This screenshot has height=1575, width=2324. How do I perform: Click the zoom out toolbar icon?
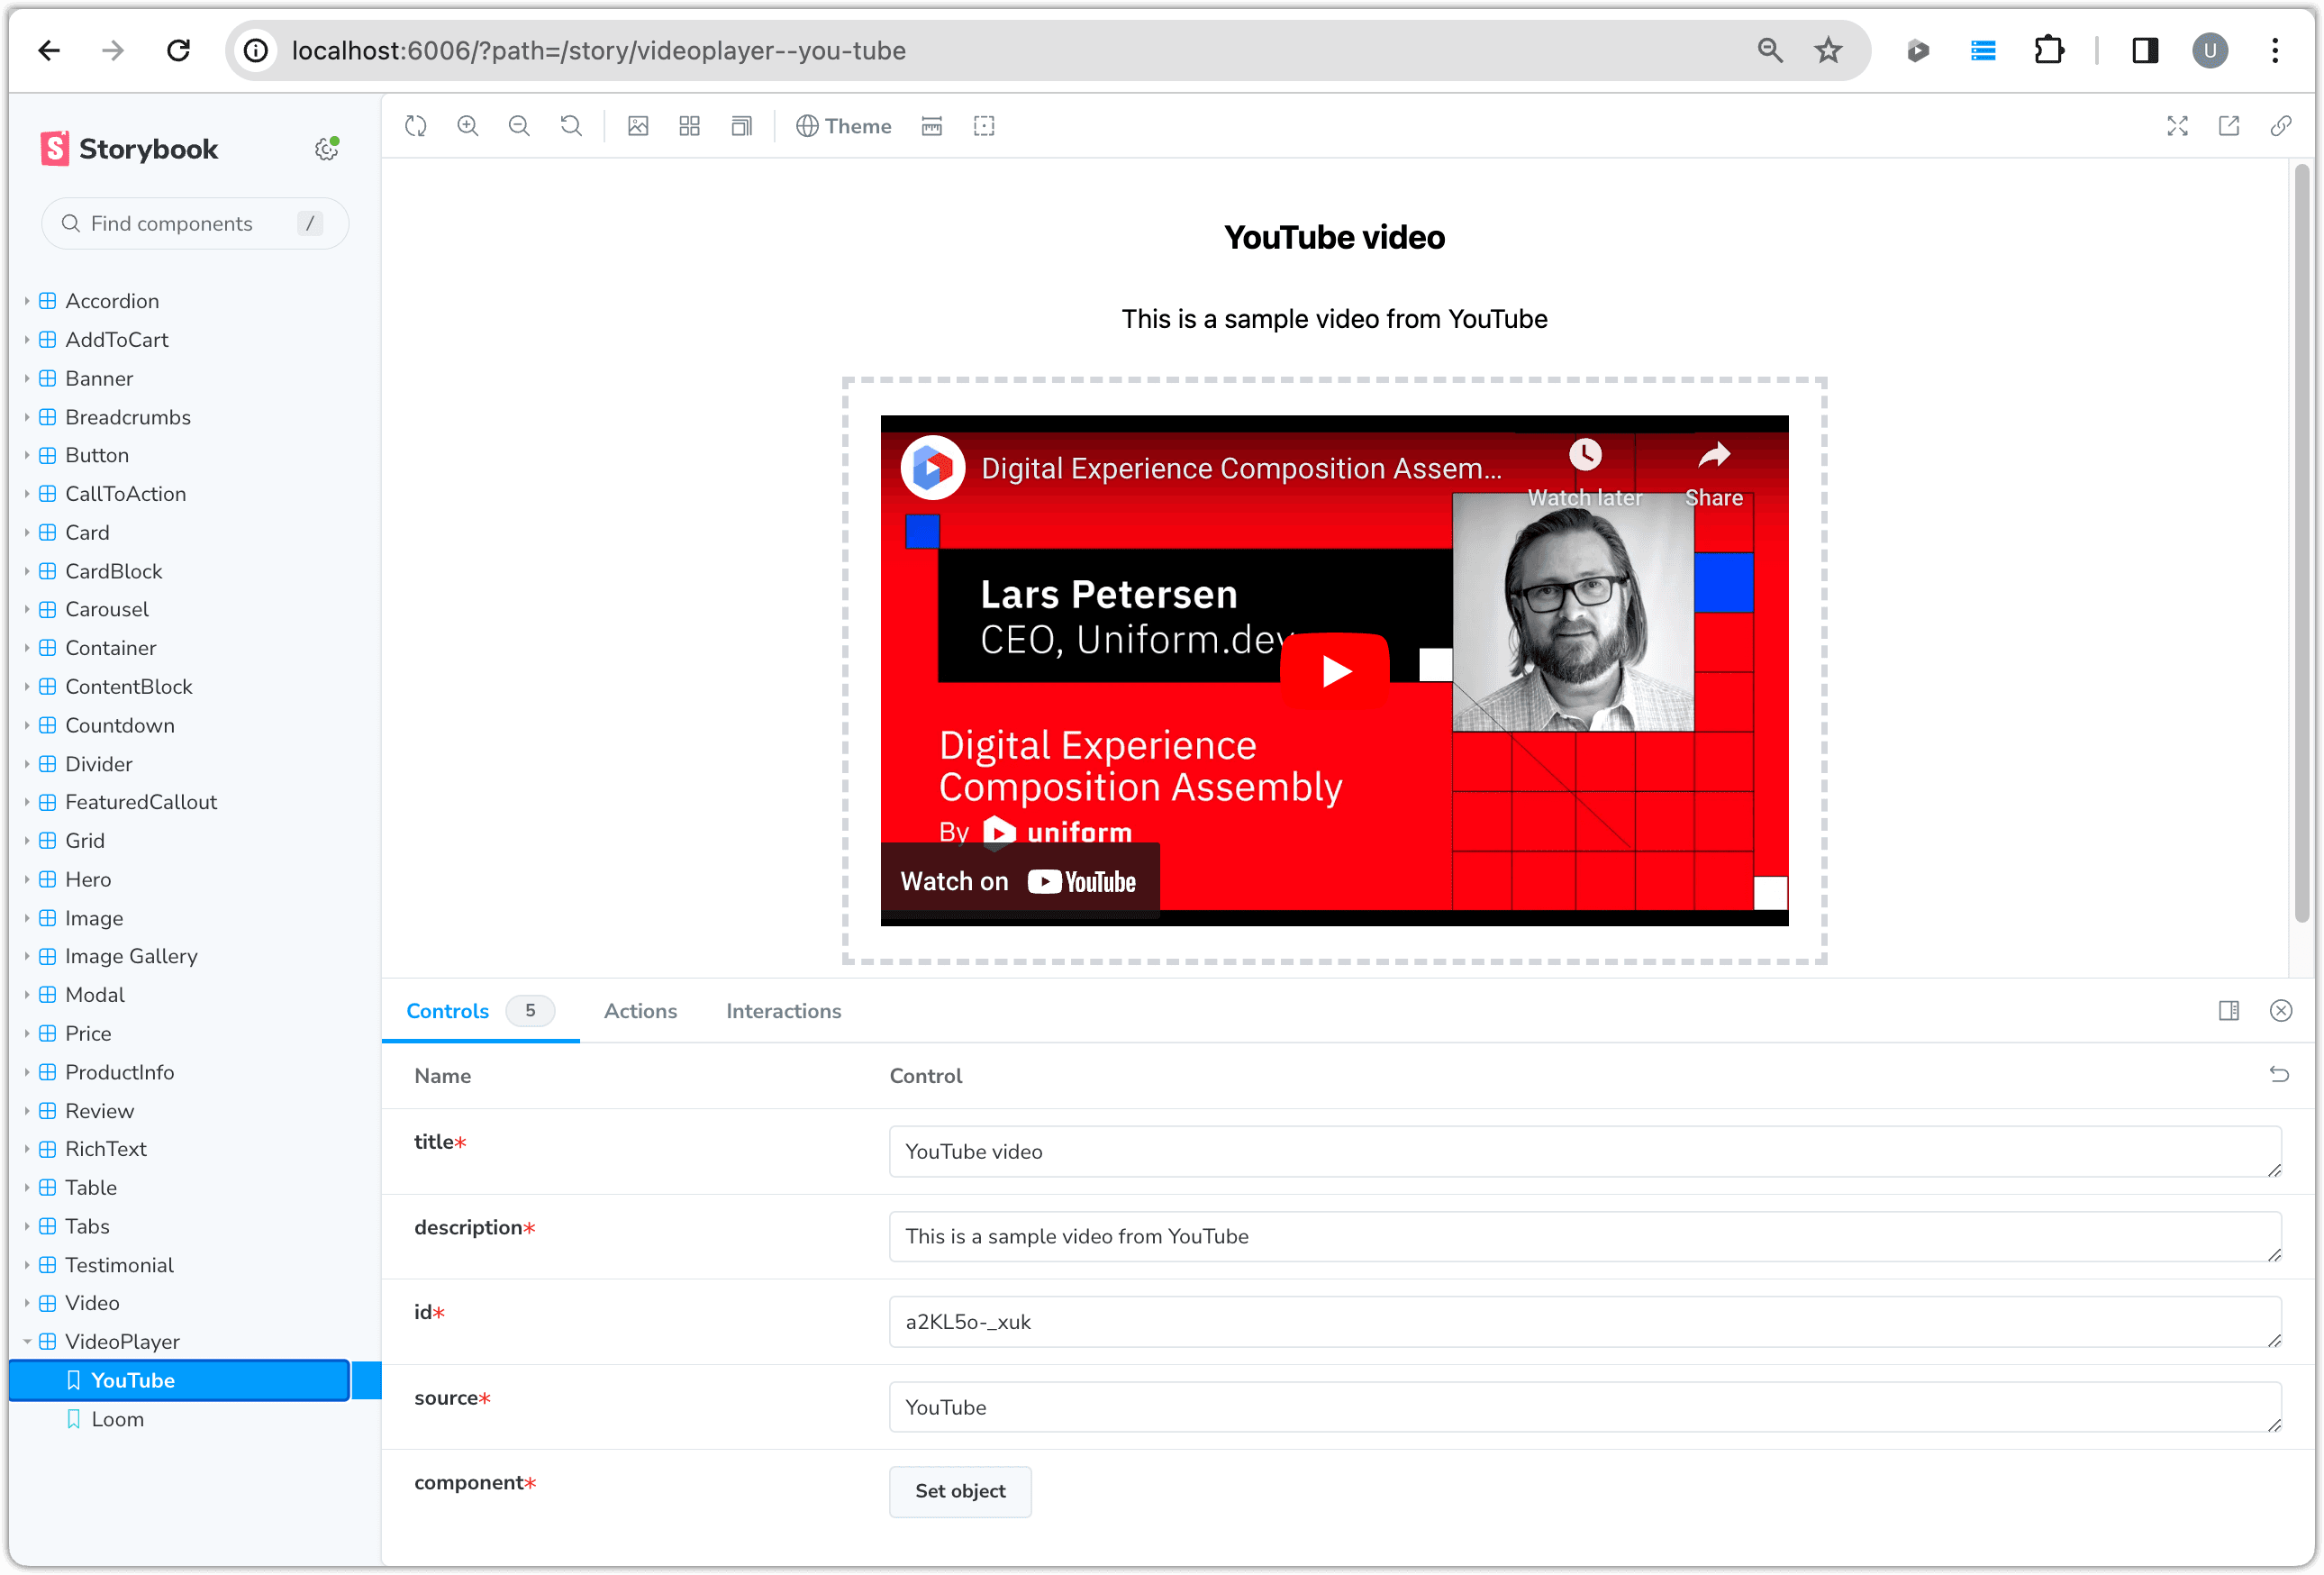[x=519, y=126]
